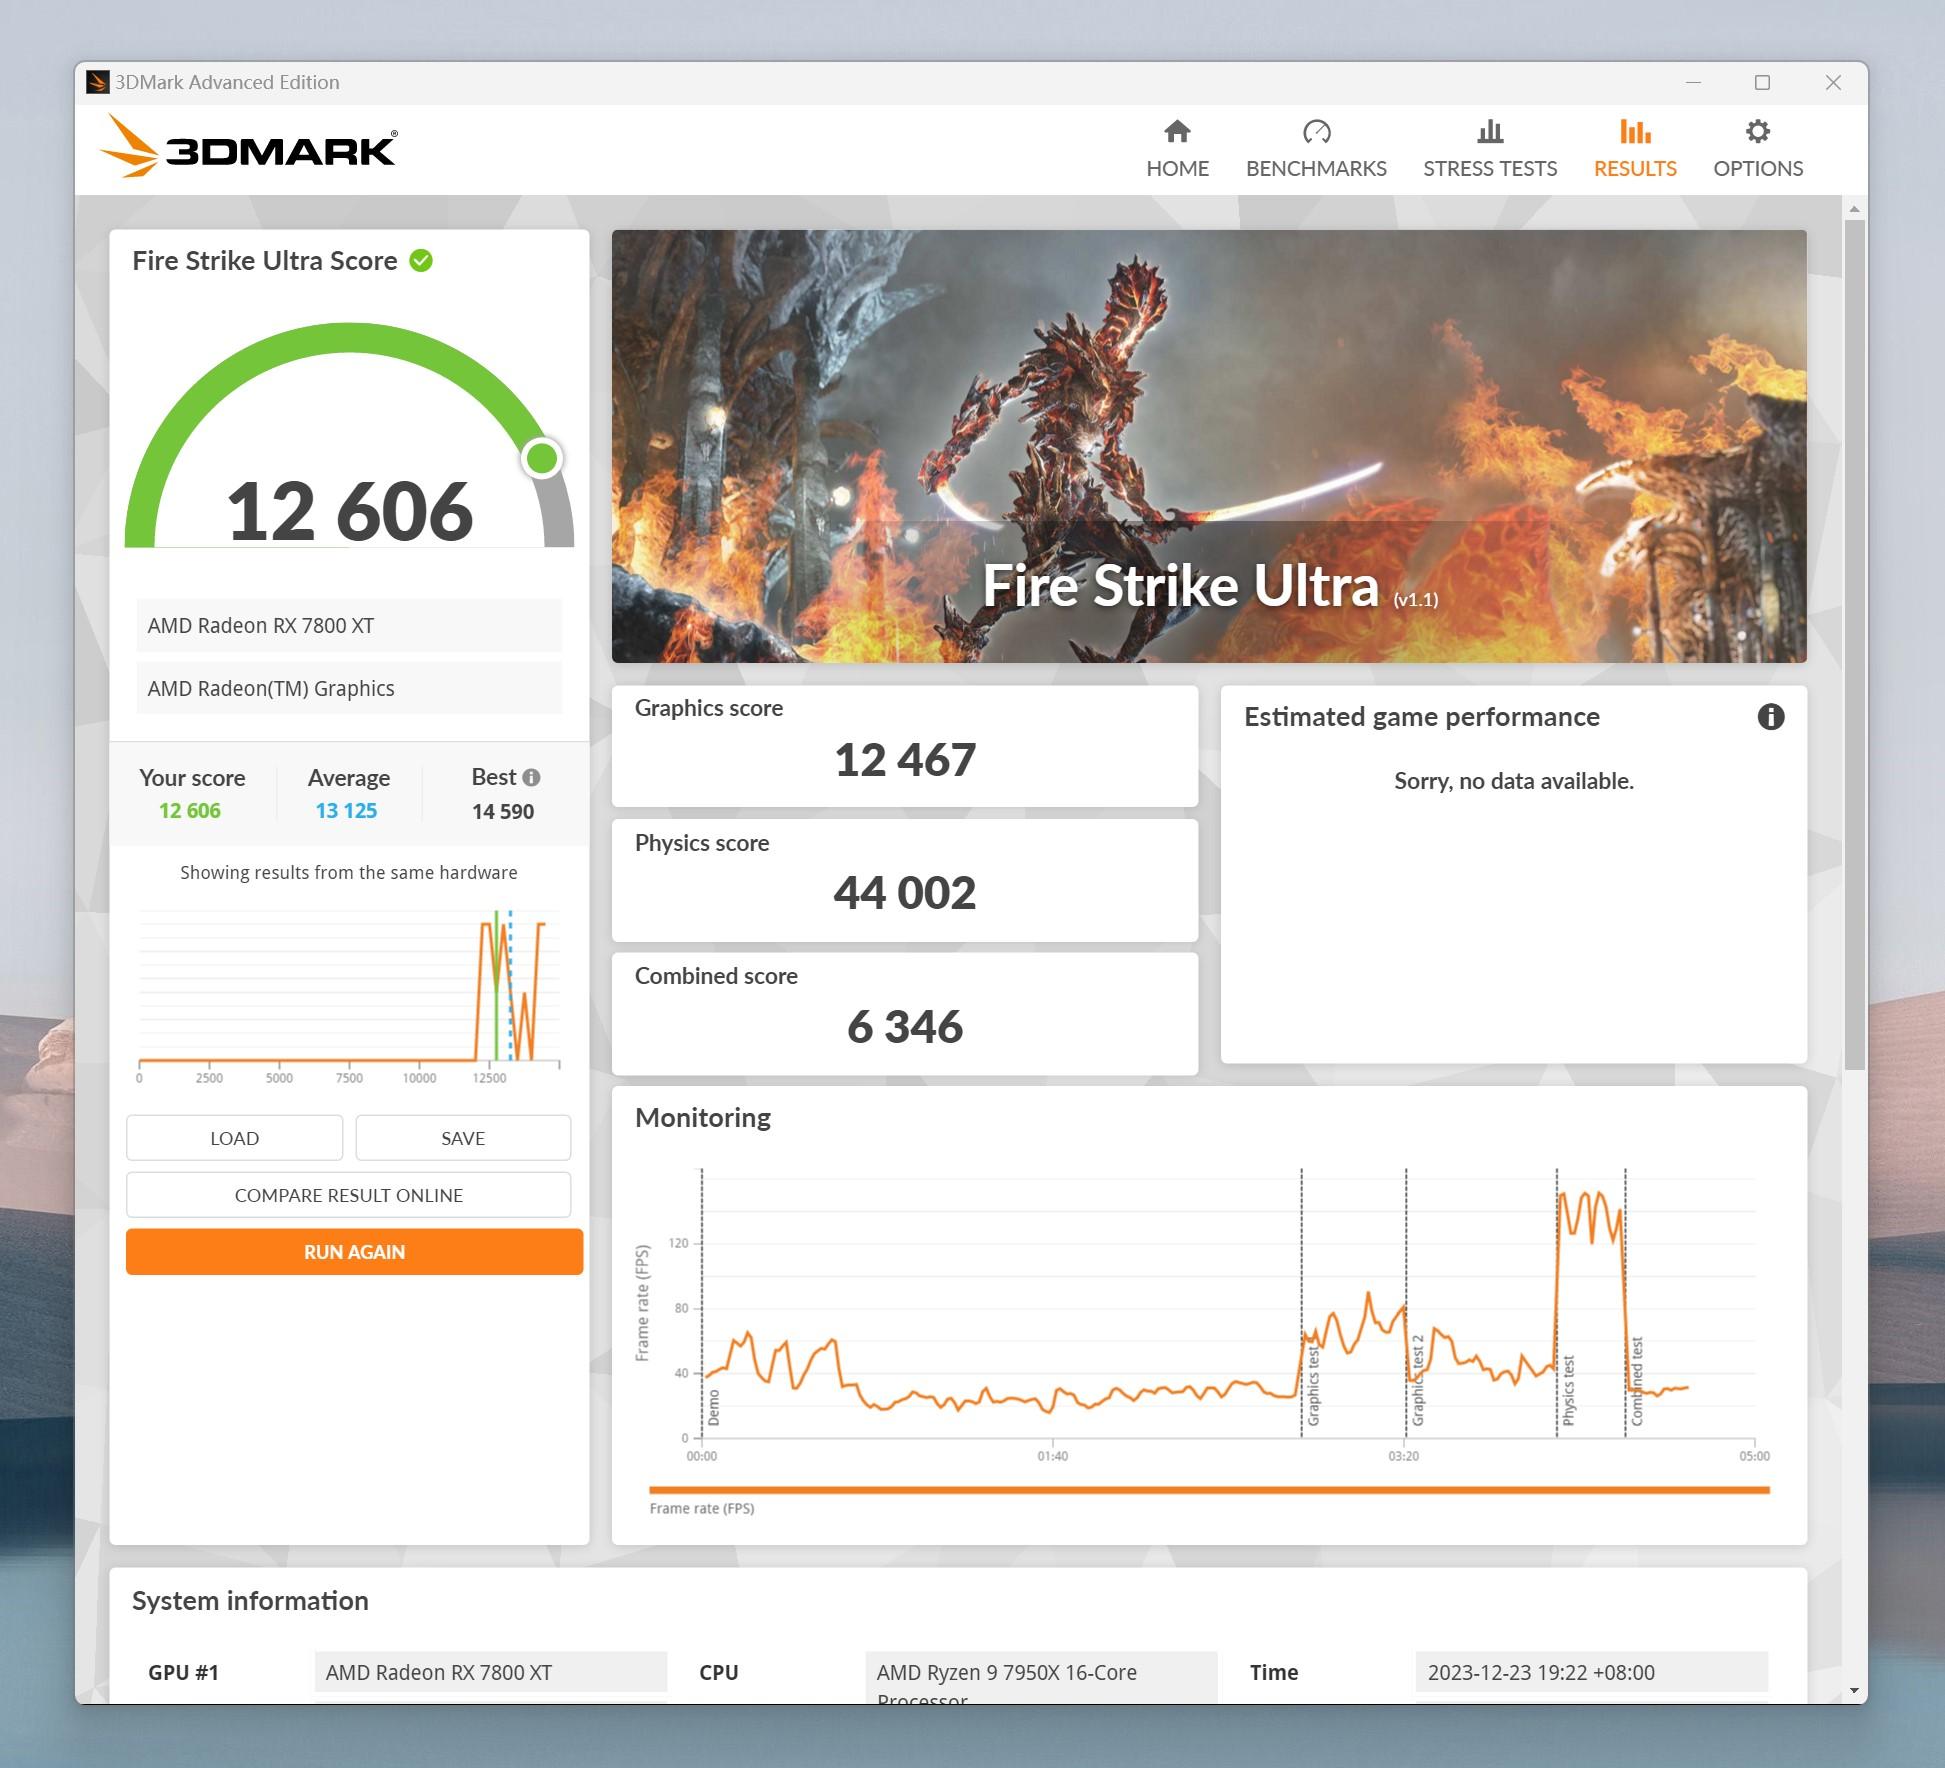Click the RESULTS menu label
1945x1768 pixels.
pos(1635,168)
